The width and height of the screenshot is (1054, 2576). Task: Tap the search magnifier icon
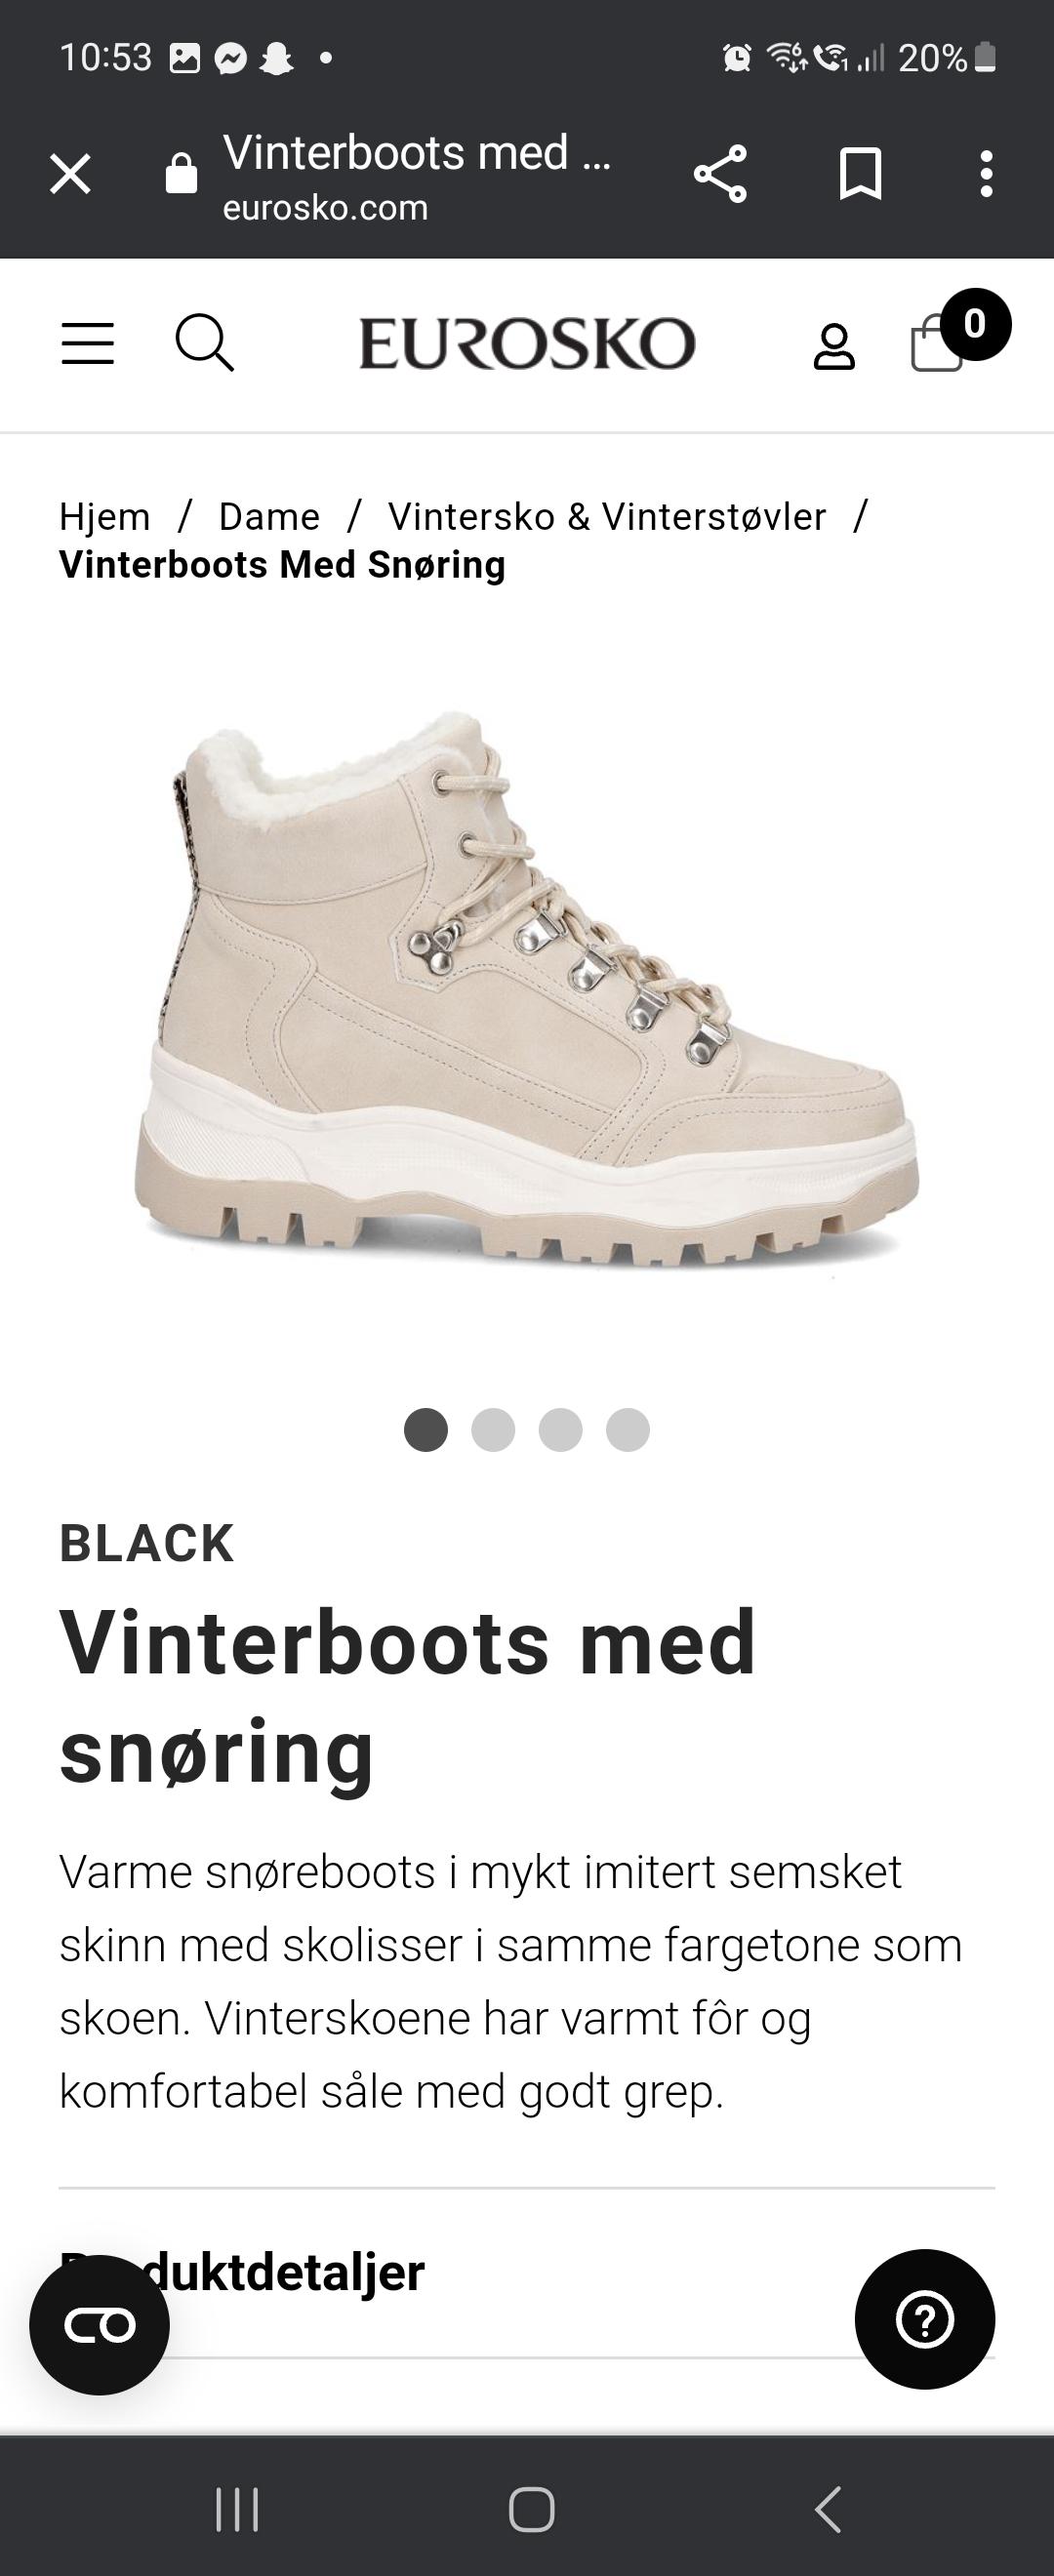(205, 343)
